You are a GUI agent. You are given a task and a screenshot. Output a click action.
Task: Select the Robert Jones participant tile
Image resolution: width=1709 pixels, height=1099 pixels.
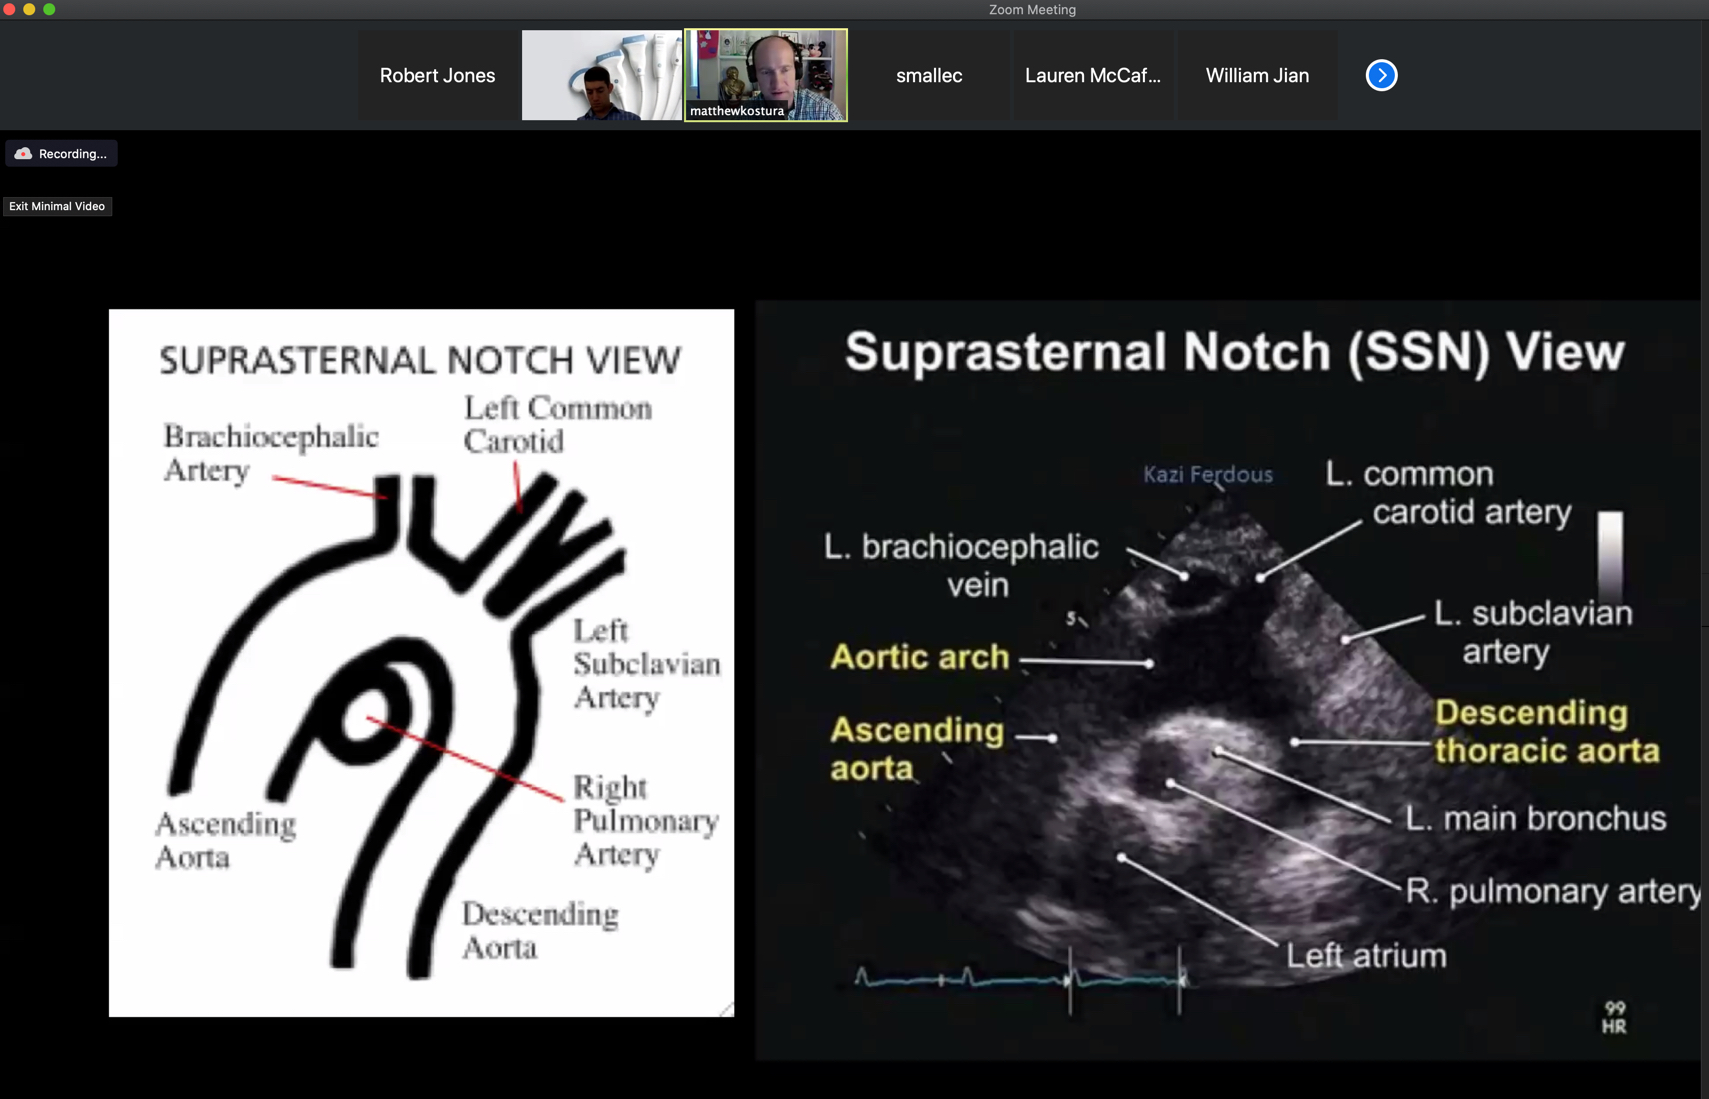point(437,74)
